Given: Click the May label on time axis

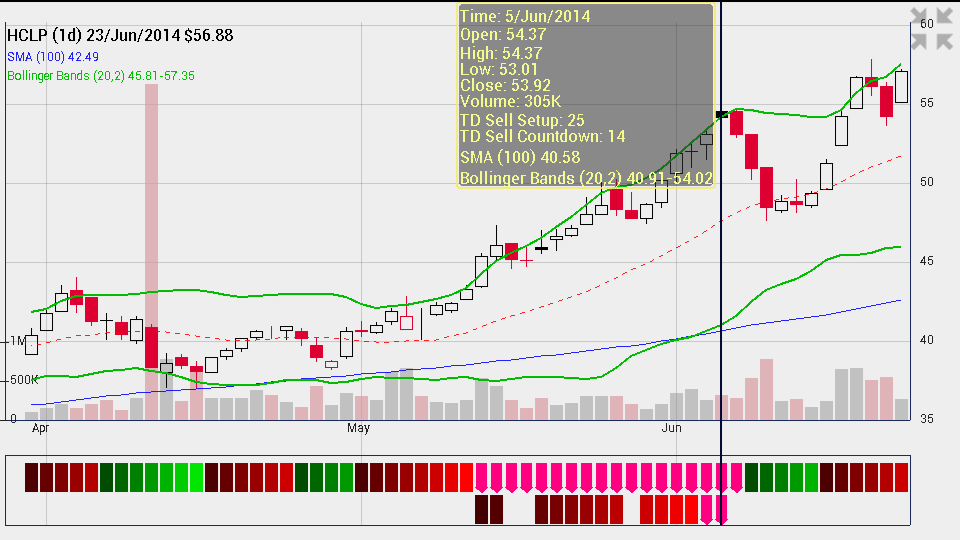Looking at the screenshot, I should pos(358,428).
